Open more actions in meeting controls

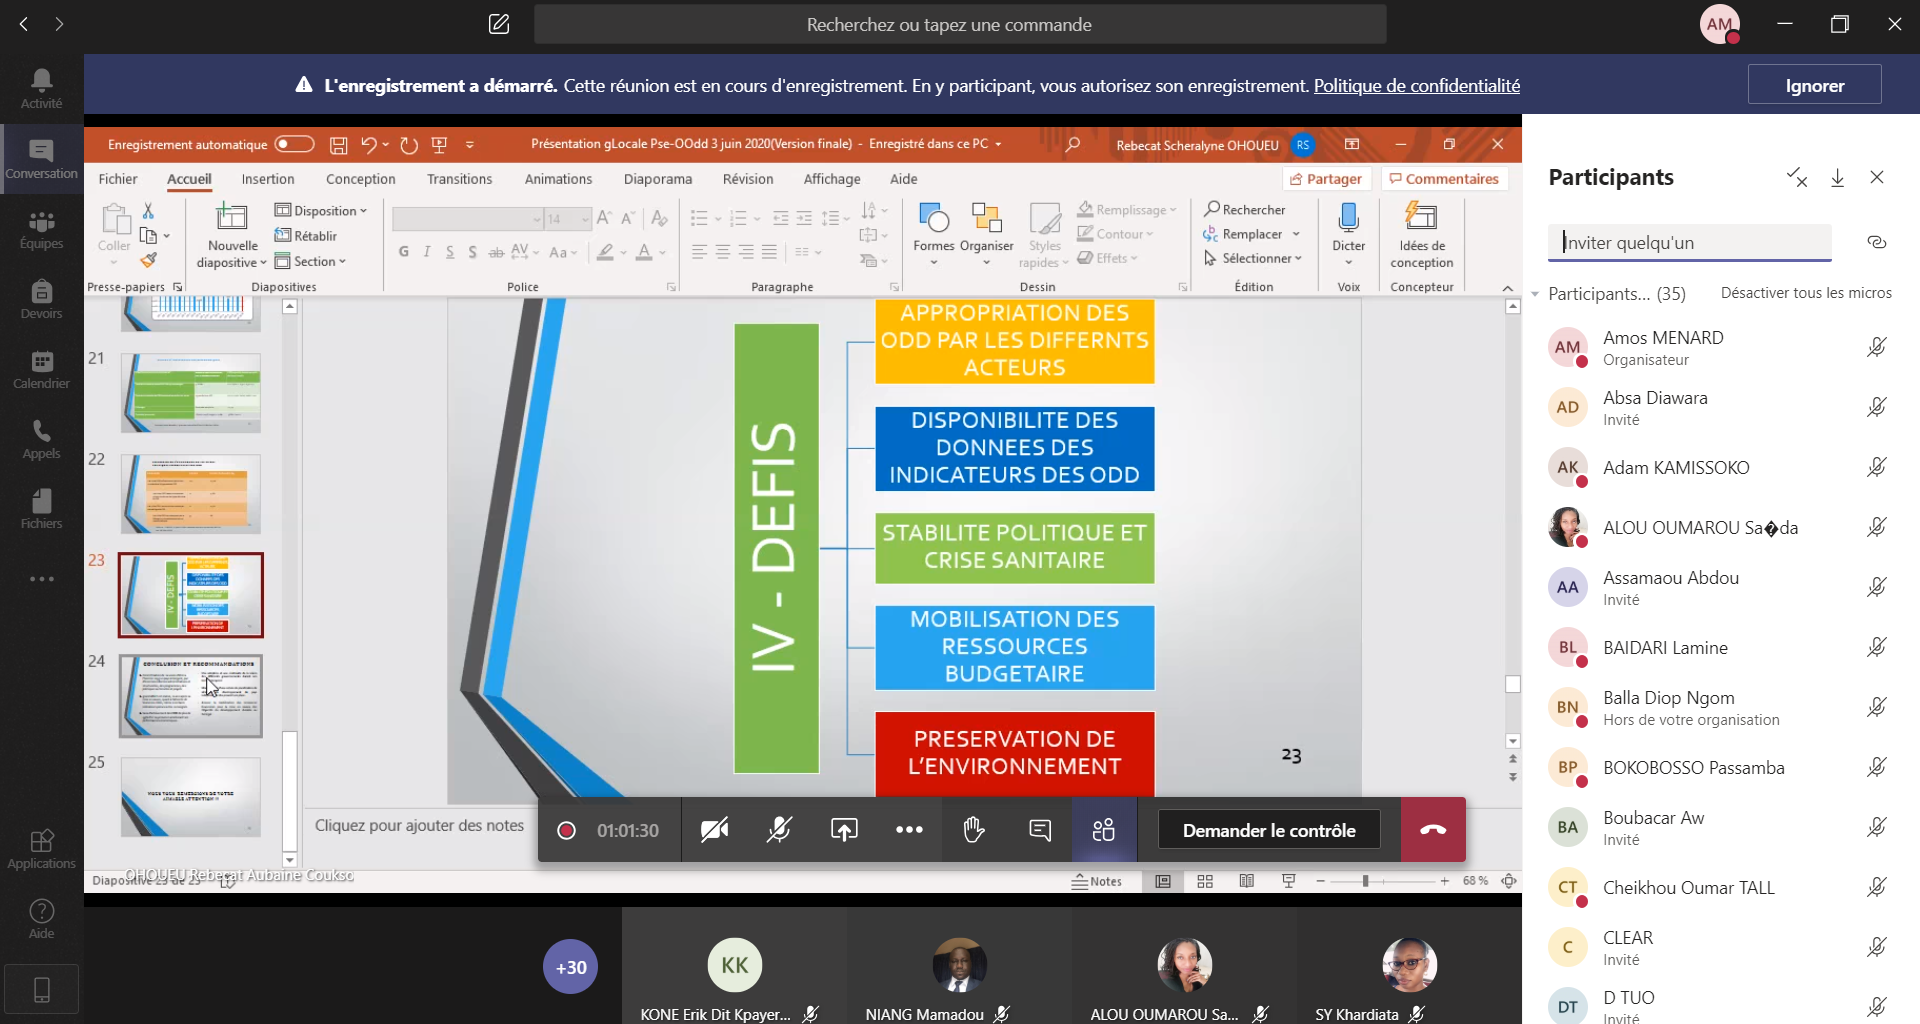point(909,830)
